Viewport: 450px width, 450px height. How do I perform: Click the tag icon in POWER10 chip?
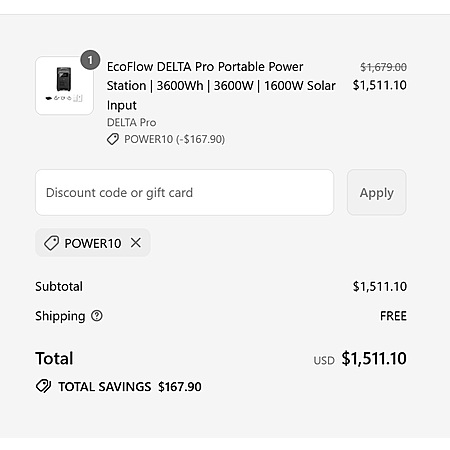click(51, 243)
